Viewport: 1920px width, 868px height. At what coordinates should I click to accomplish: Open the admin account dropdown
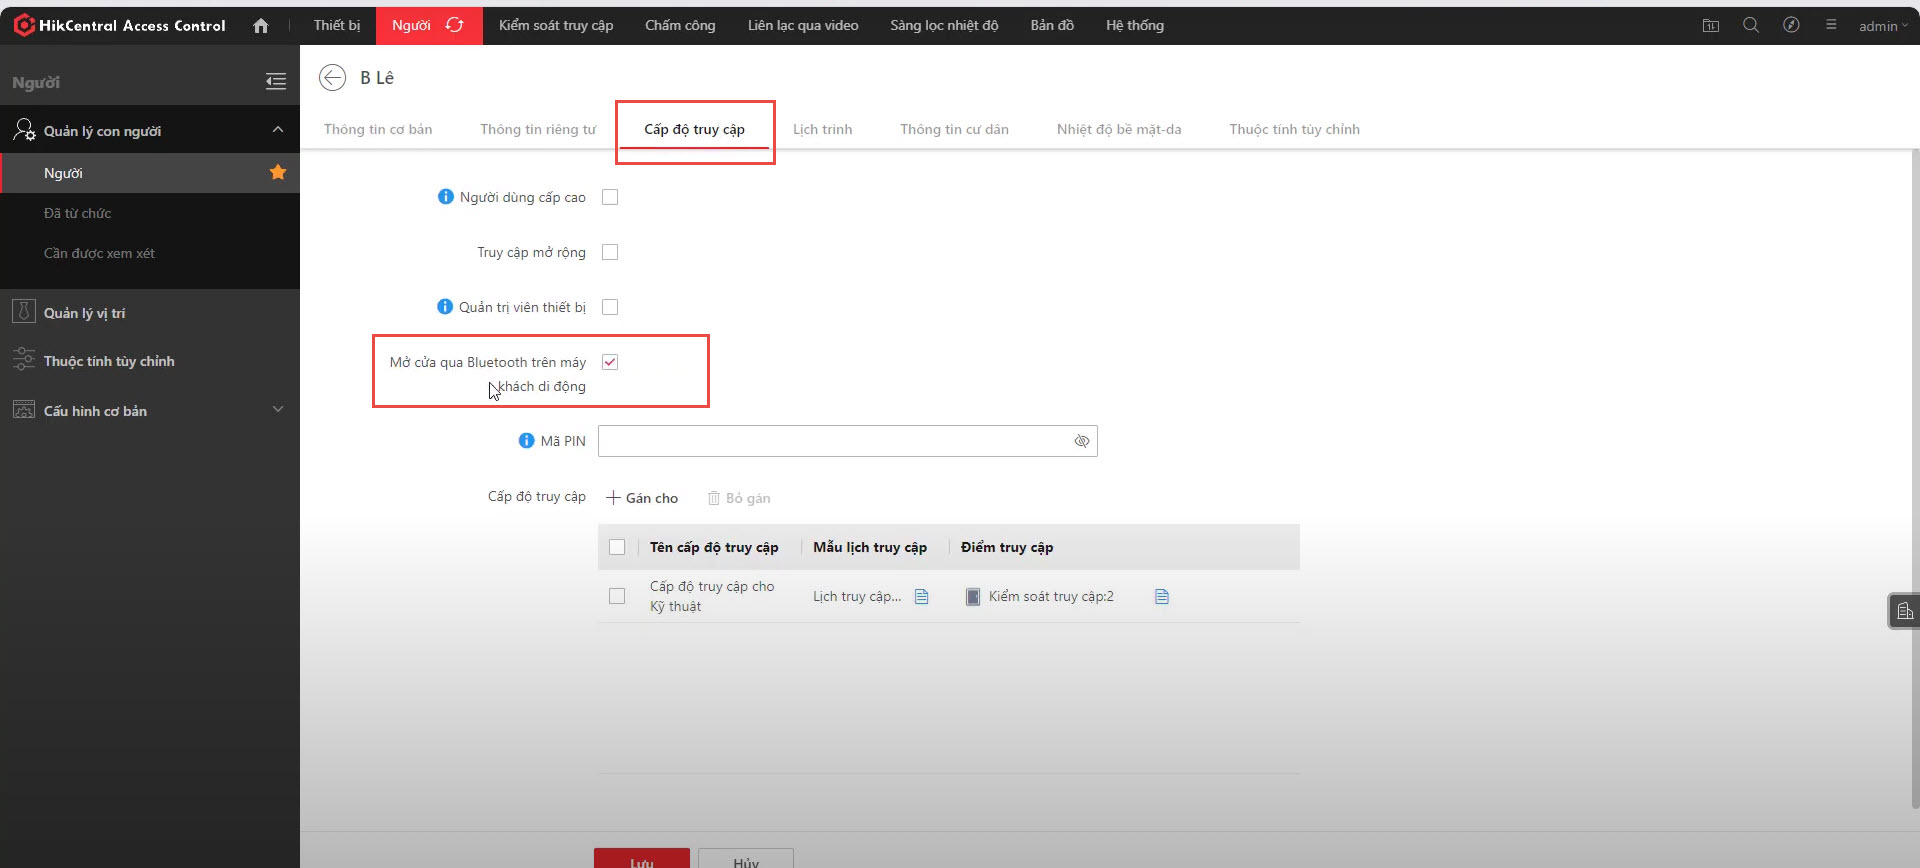tap(1882, 26)
